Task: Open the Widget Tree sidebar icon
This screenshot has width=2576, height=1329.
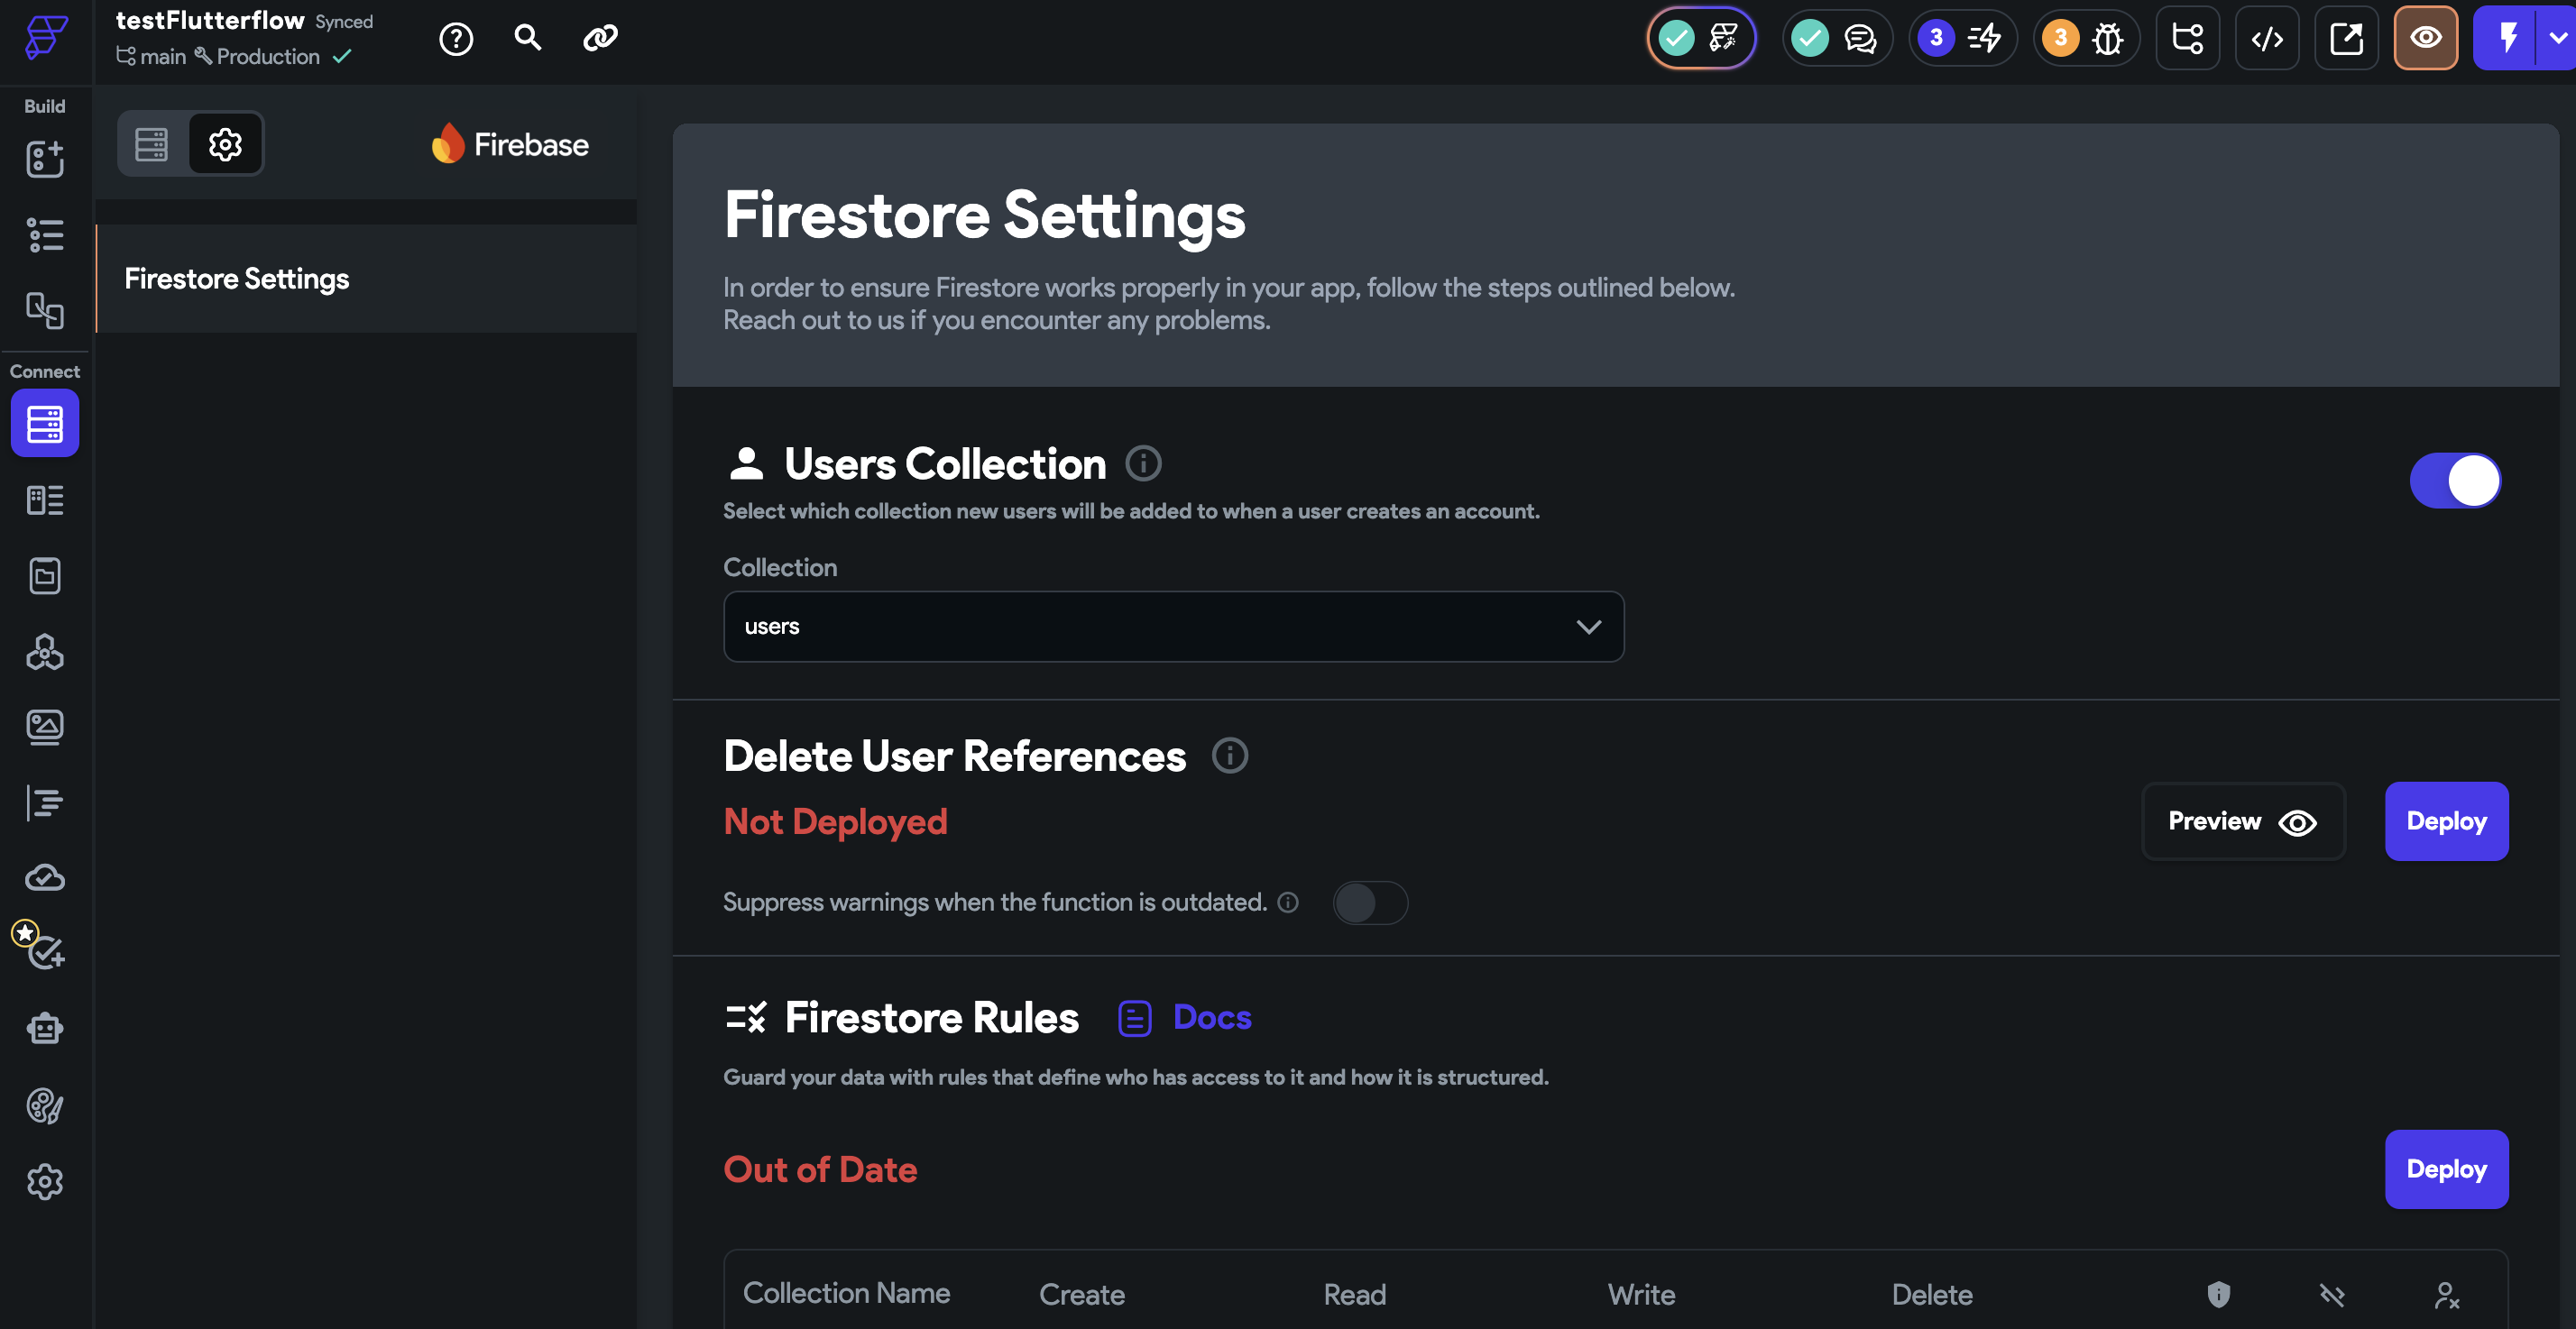Action: 45,235
